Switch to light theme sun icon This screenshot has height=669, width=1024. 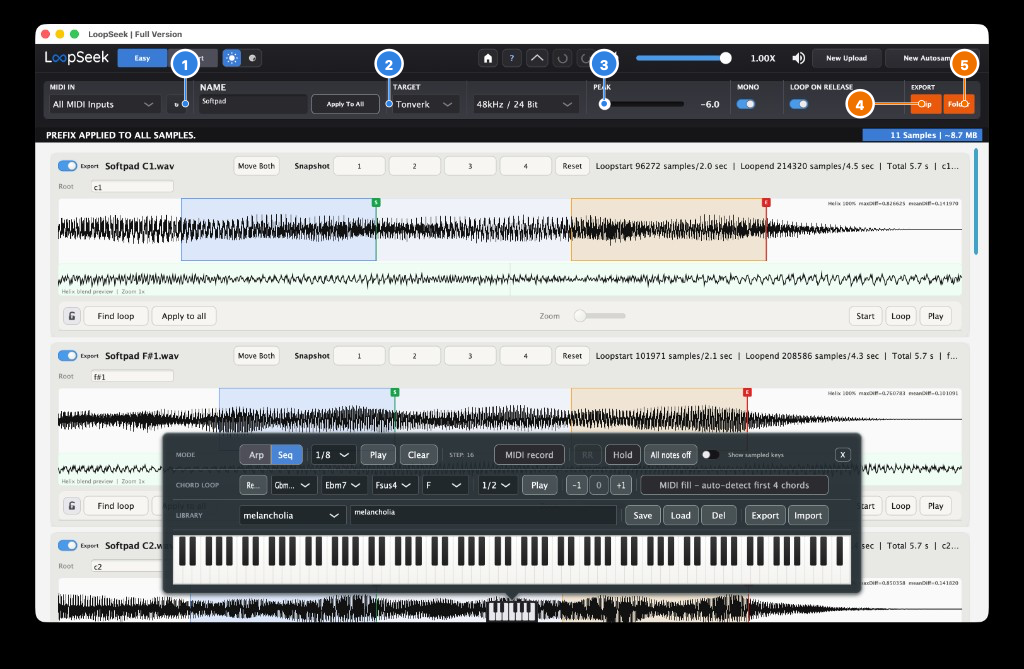[232, 58]
